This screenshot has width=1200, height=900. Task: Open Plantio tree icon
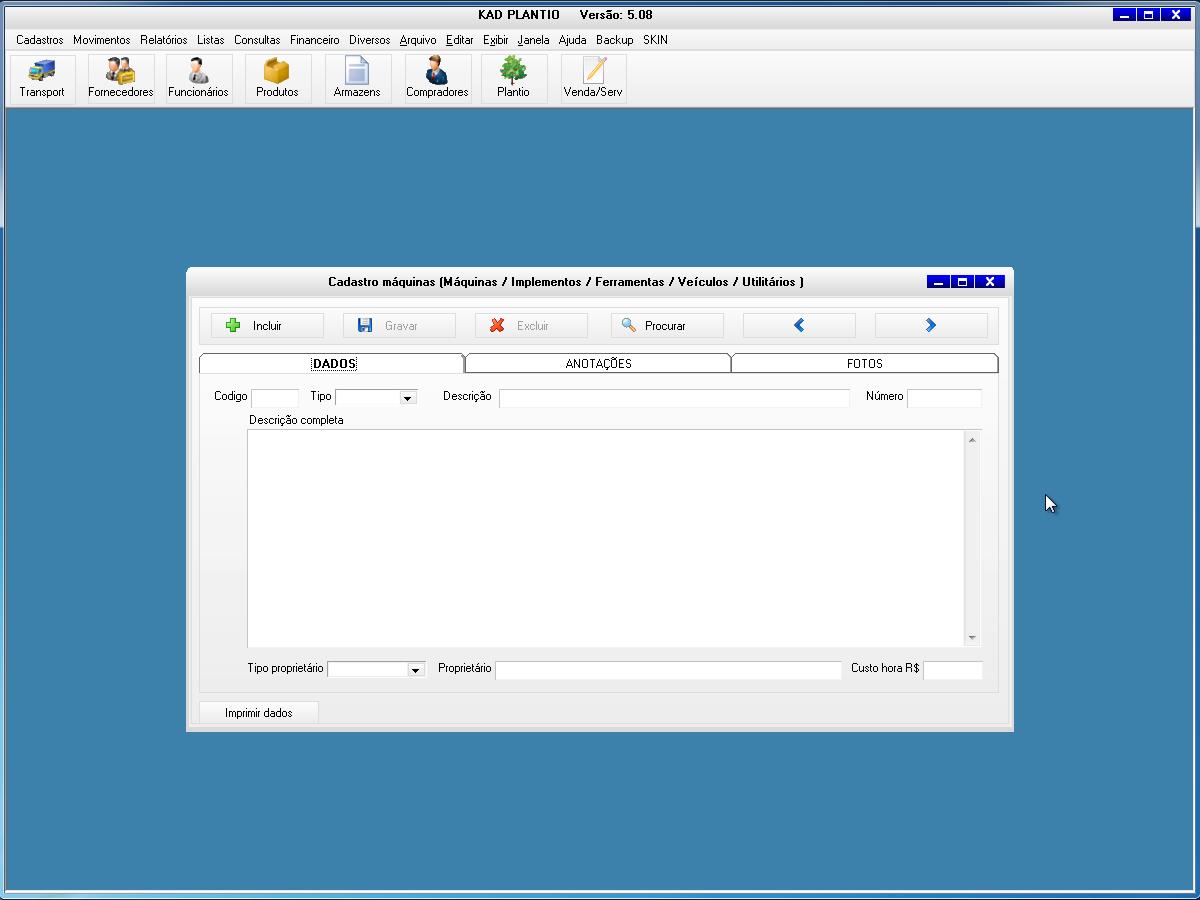point(513,78)
